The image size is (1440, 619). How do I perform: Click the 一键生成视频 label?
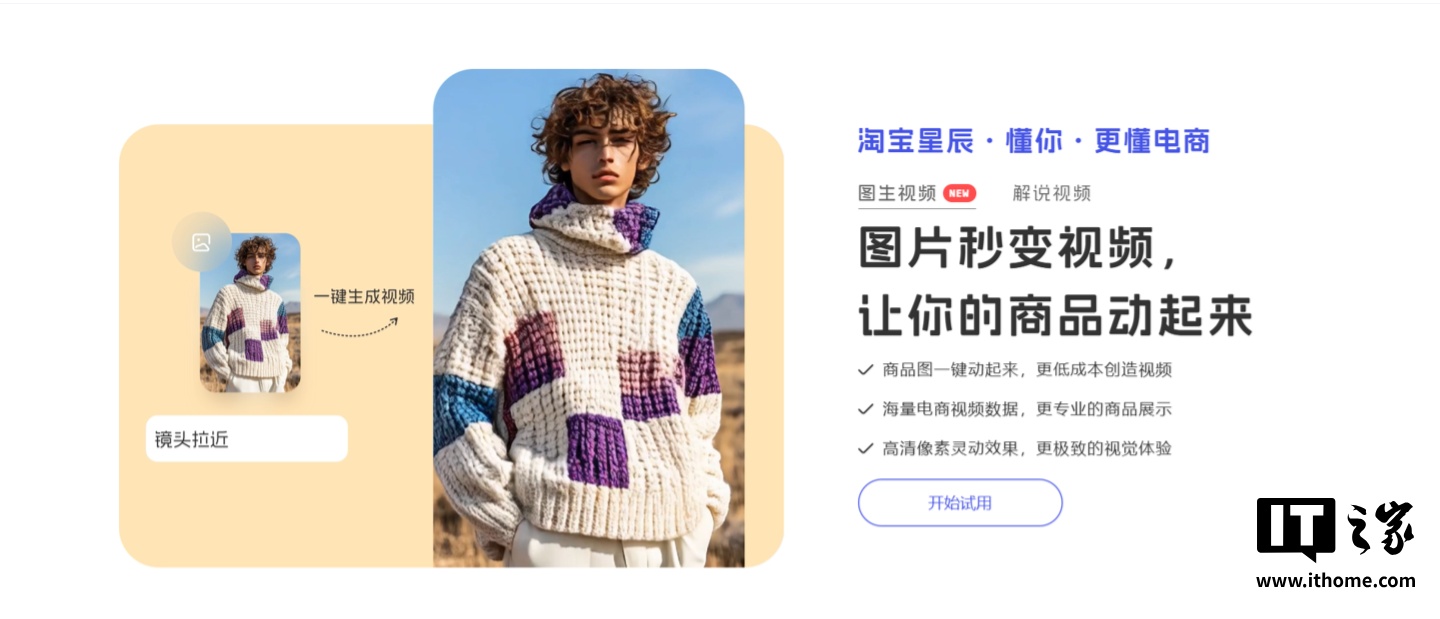click(x=364, y=297)
